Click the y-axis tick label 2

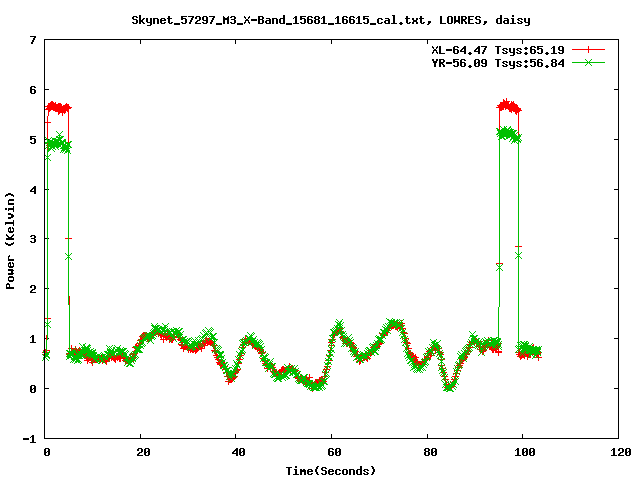[33, 289]
